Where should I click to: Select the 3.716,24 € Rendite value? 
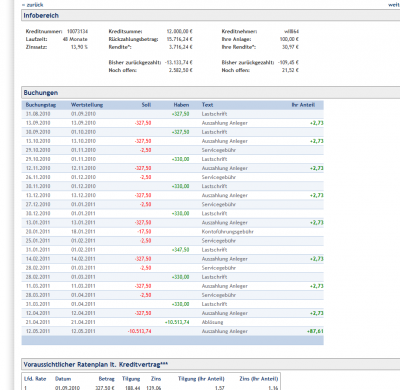(181, 47)
